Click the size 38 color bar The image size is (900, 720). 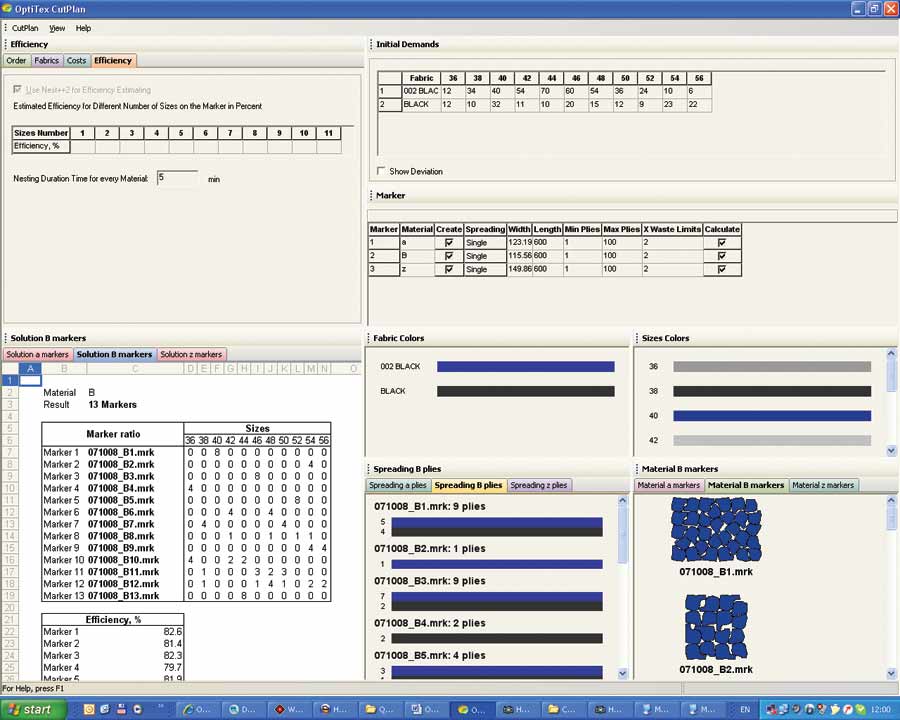tap(772, 392)
